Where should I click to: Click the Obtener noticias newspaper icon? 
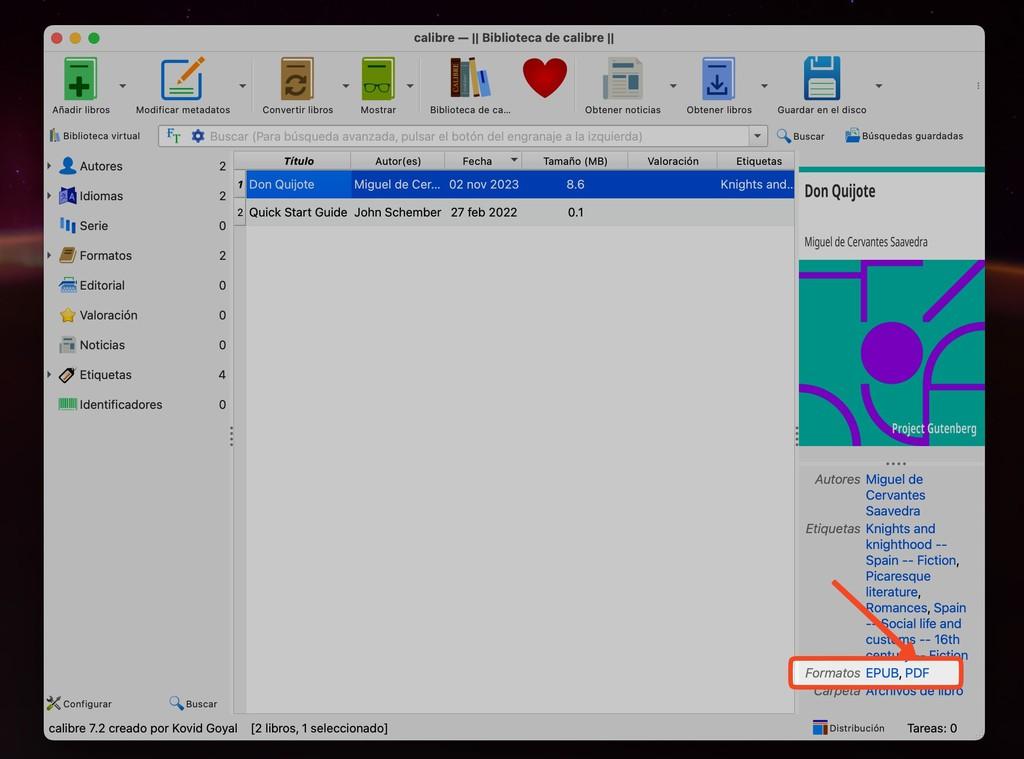[x=622, y=78]
